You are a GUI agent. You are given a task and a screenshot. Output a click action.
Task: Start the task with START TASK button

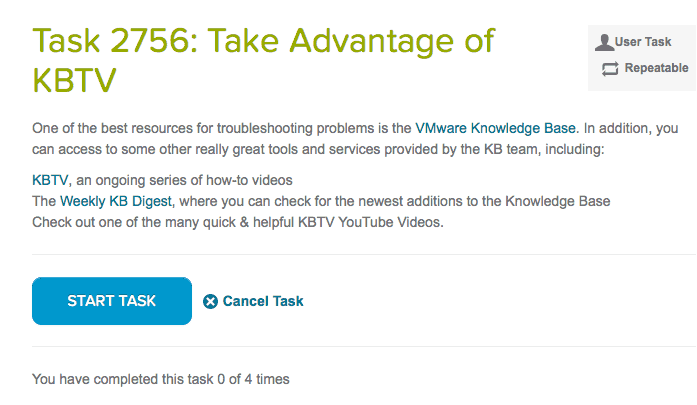click(x=112, y=301)
